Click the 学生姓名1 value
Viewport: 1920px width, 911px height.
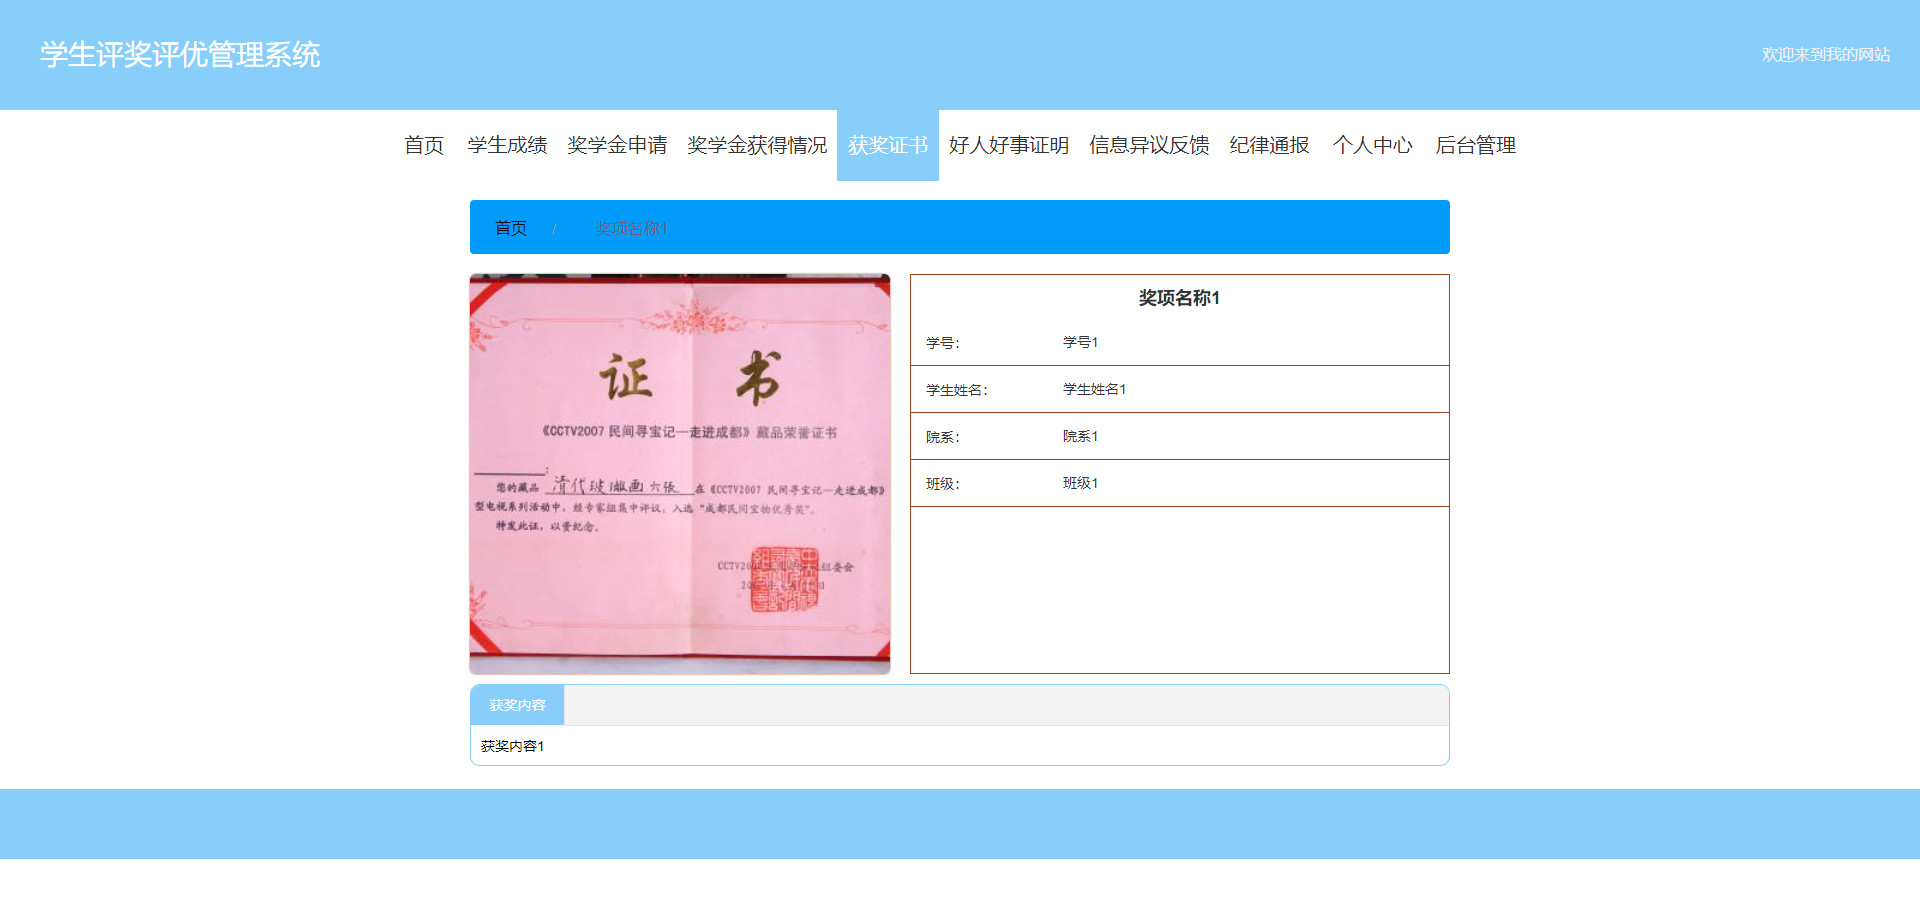click(x=1094, y=389)
